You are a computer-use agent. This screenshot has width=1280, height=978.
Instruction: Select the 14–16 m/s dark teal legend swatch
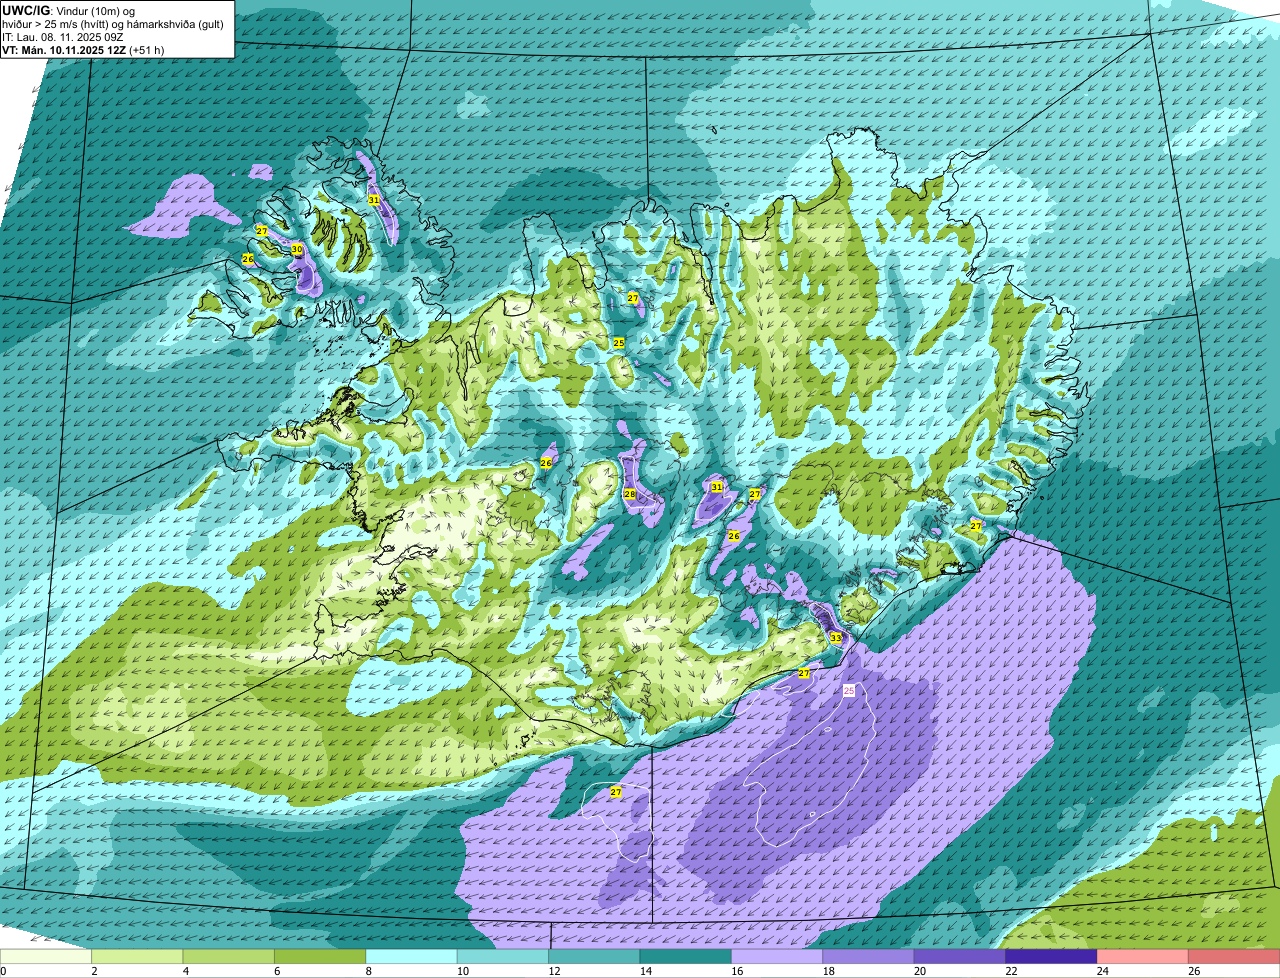[x=685, y=957]
